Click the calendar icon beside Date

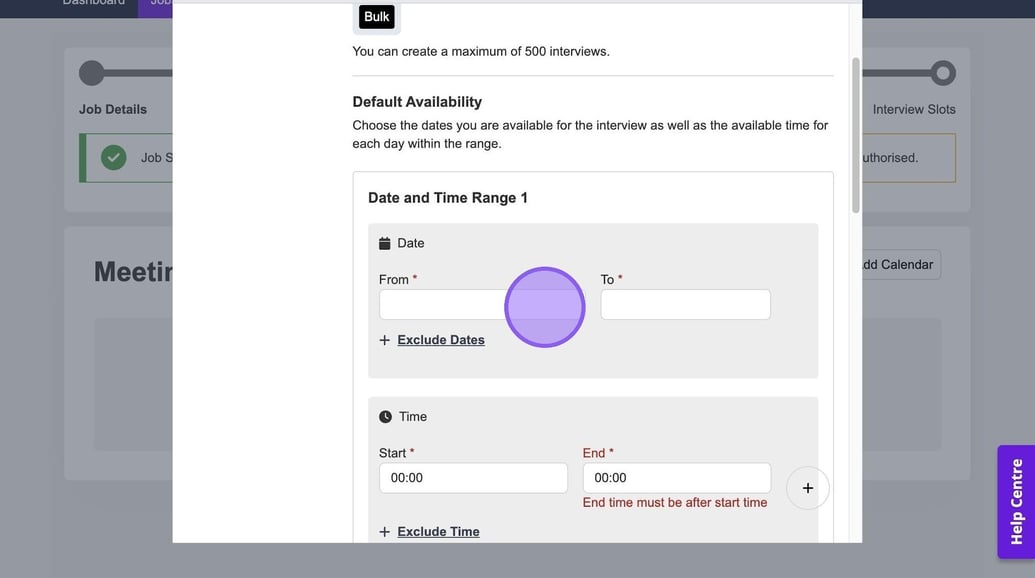(385, 243)
